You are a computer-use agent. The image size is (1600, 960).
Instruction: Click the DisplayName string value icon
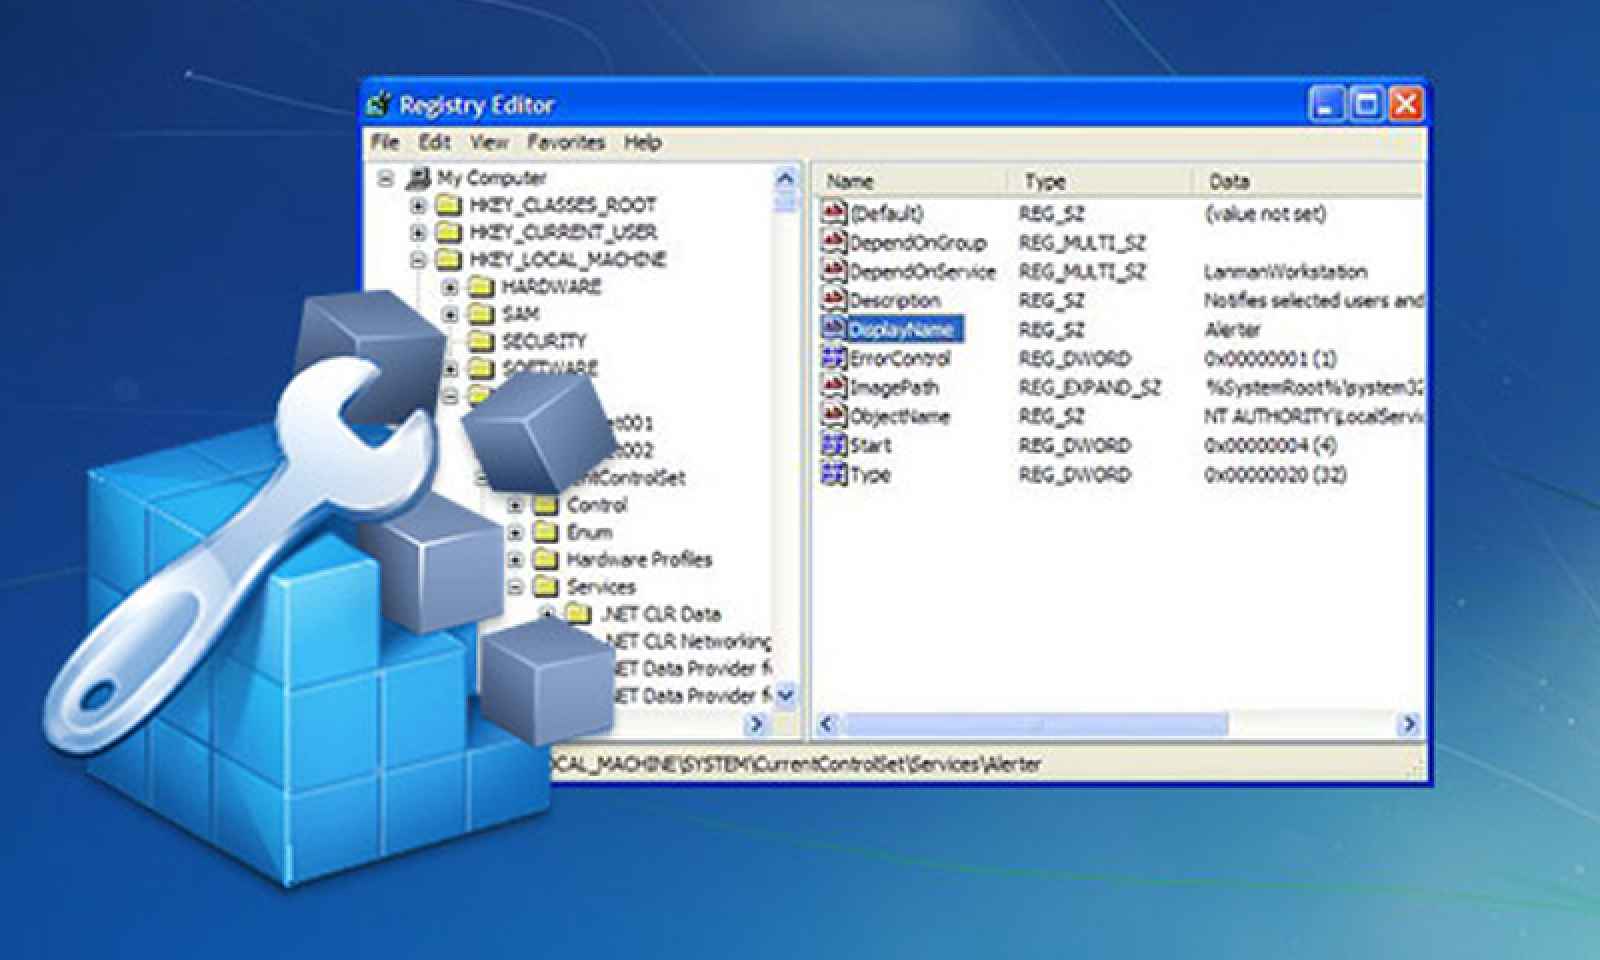click(833, 328)
